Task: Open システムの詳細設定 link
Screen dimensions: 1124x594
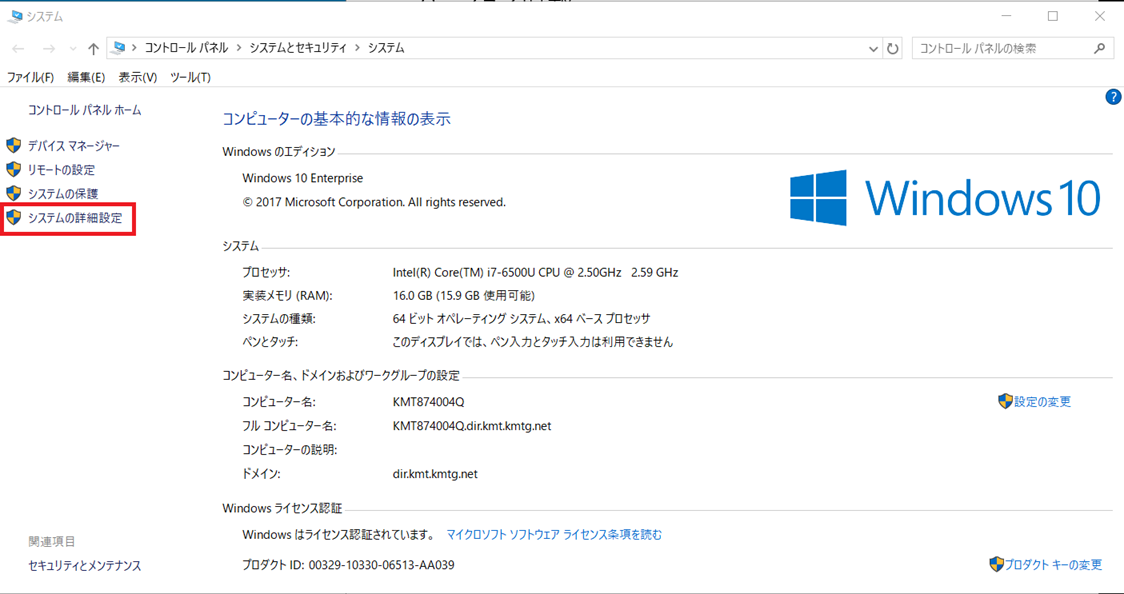Action: tap(75, 218)
